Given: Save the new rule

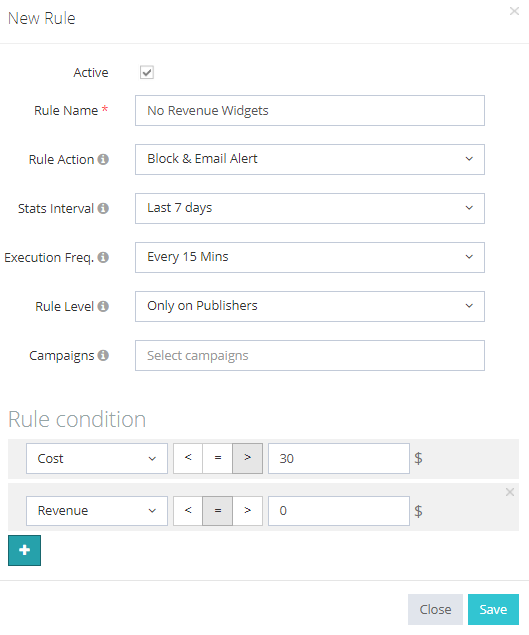Looking at the screenshot, I should coord(493,609).
